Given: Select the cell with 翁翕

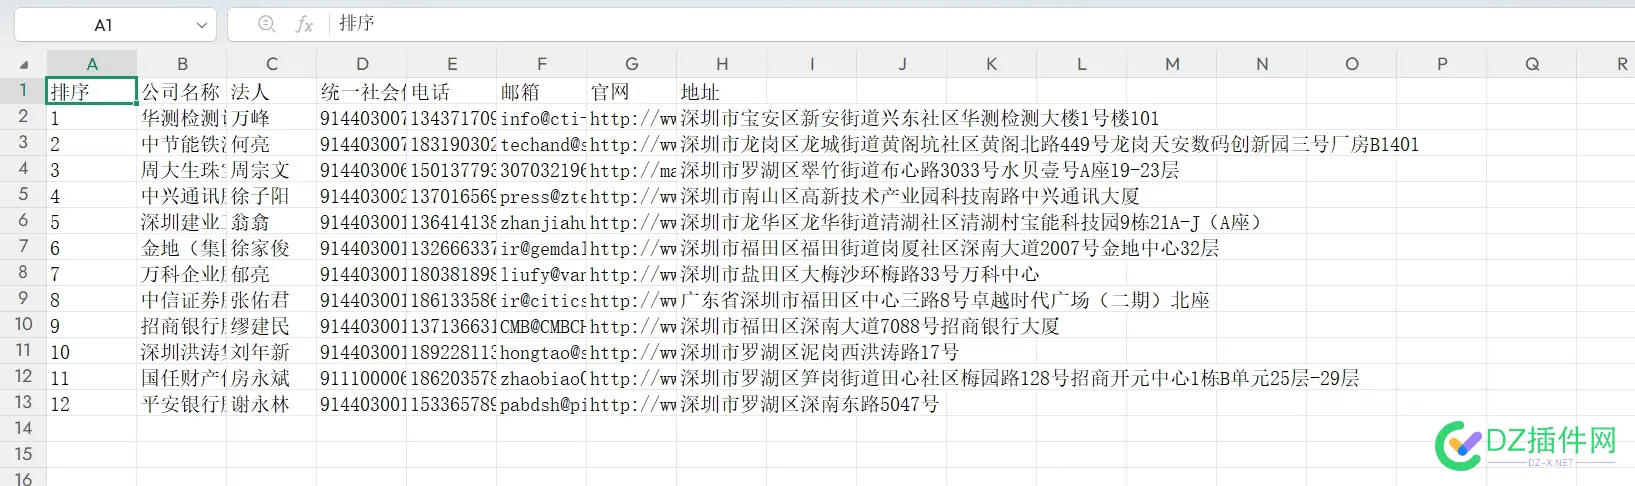Looking at the screenshot, I should [x=272, y=221].
